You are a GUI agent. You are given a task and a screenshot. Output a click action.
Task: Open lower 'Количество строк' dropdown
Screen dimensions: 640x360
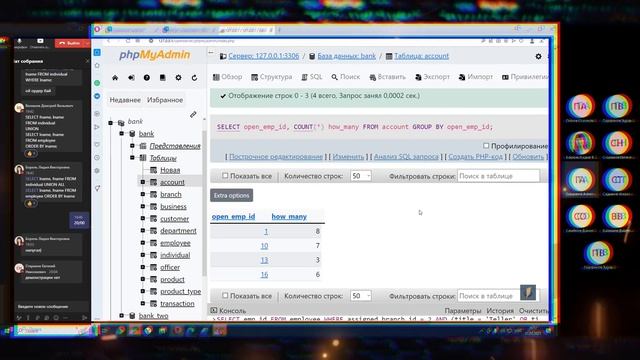(360, 296)
